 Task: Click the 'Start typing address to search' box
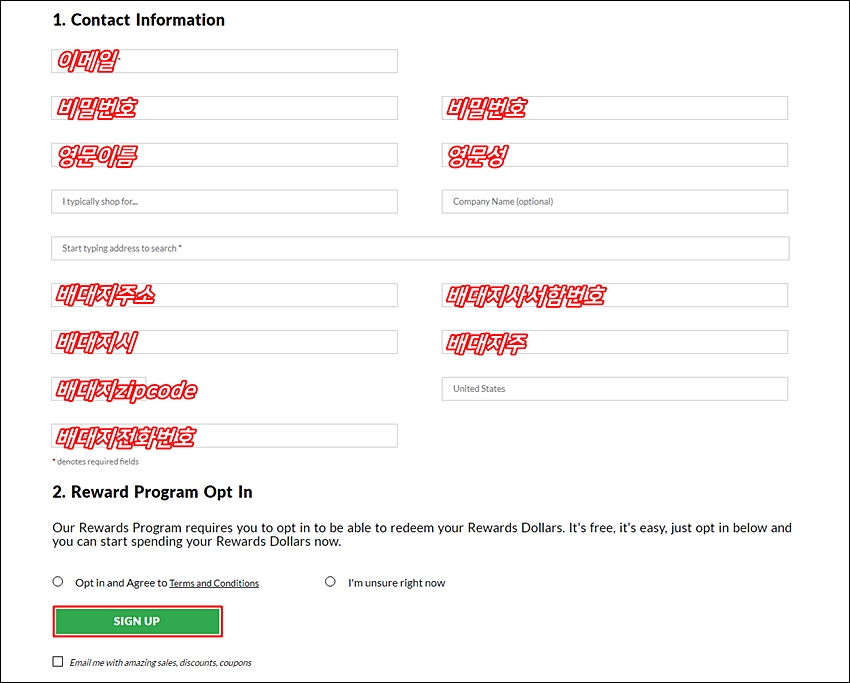(x=420, y=248)
